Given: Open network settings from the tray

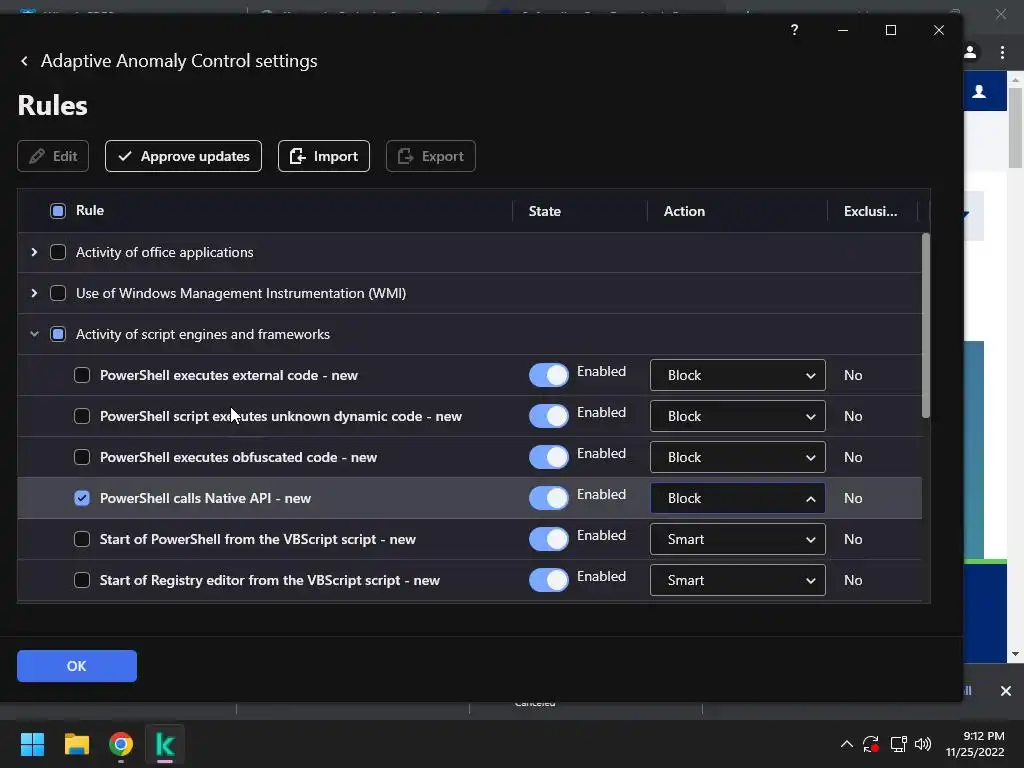Looking at the screenshot, I should click(x=899, y=744).
